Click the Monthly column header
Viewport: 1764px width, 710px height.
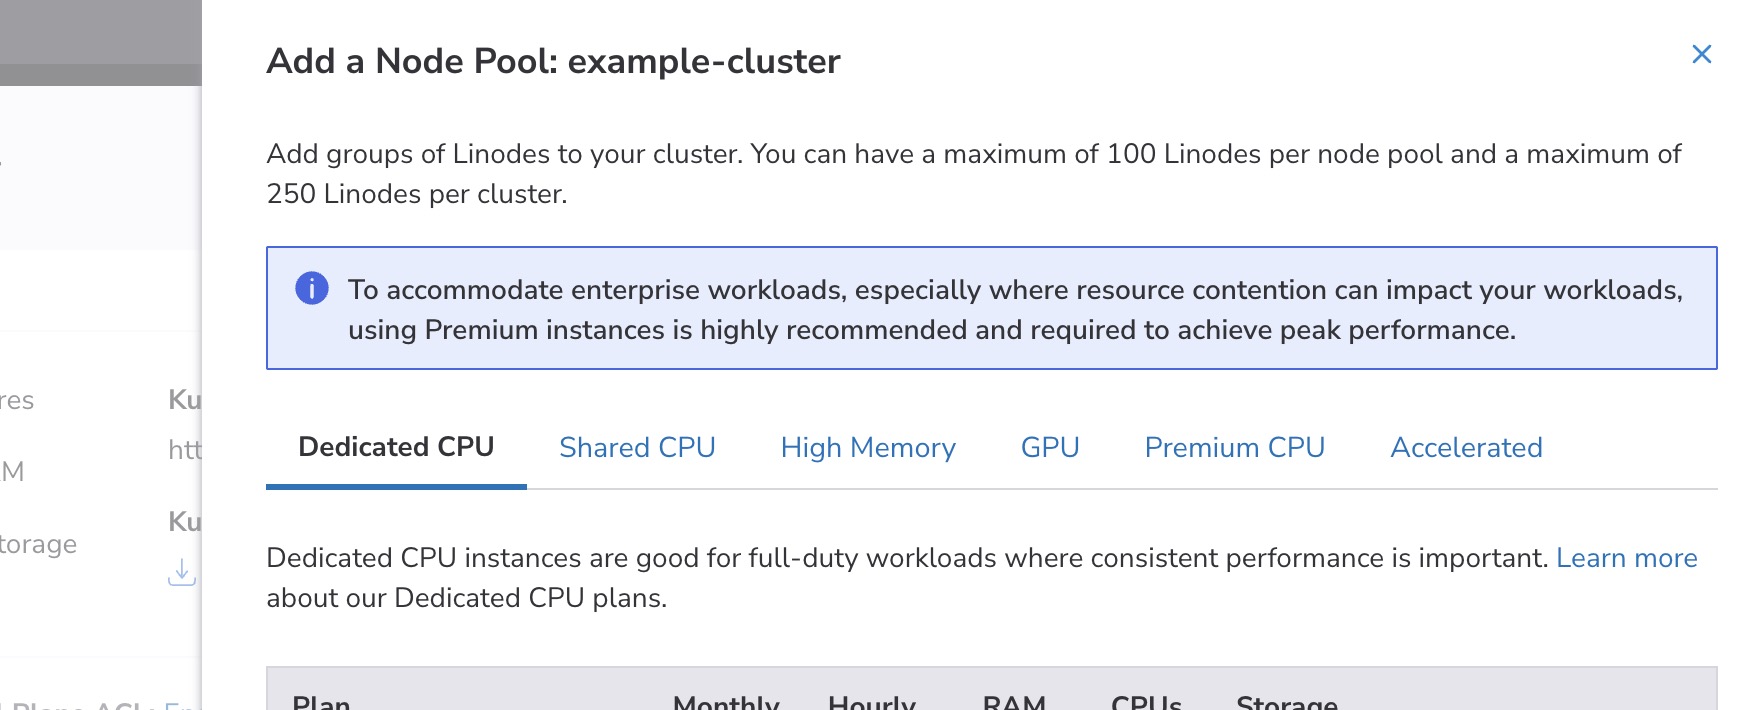click(x=726, y=702)
